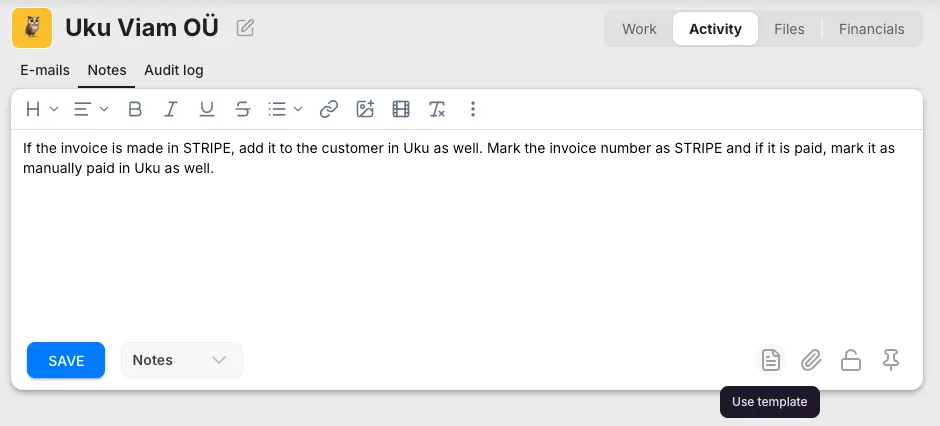940x426 pixels.
Task: Pin this note with the pin icon
Action: (891, 360)
